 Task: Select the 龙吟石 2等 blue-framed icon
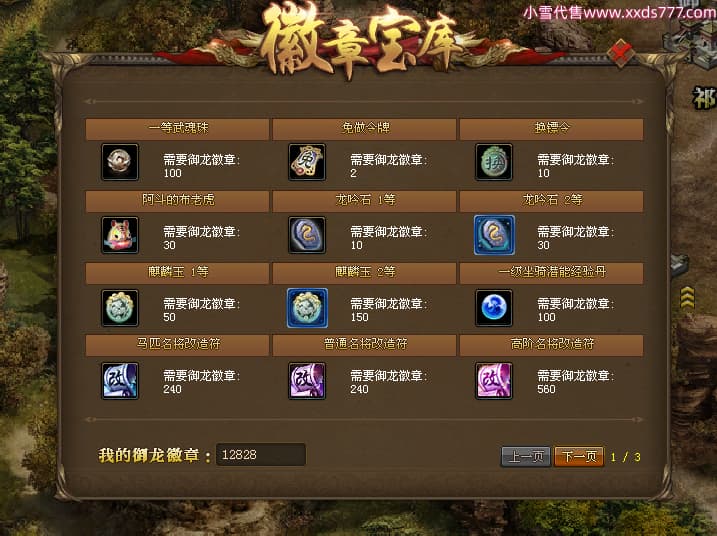click(494, 235)
